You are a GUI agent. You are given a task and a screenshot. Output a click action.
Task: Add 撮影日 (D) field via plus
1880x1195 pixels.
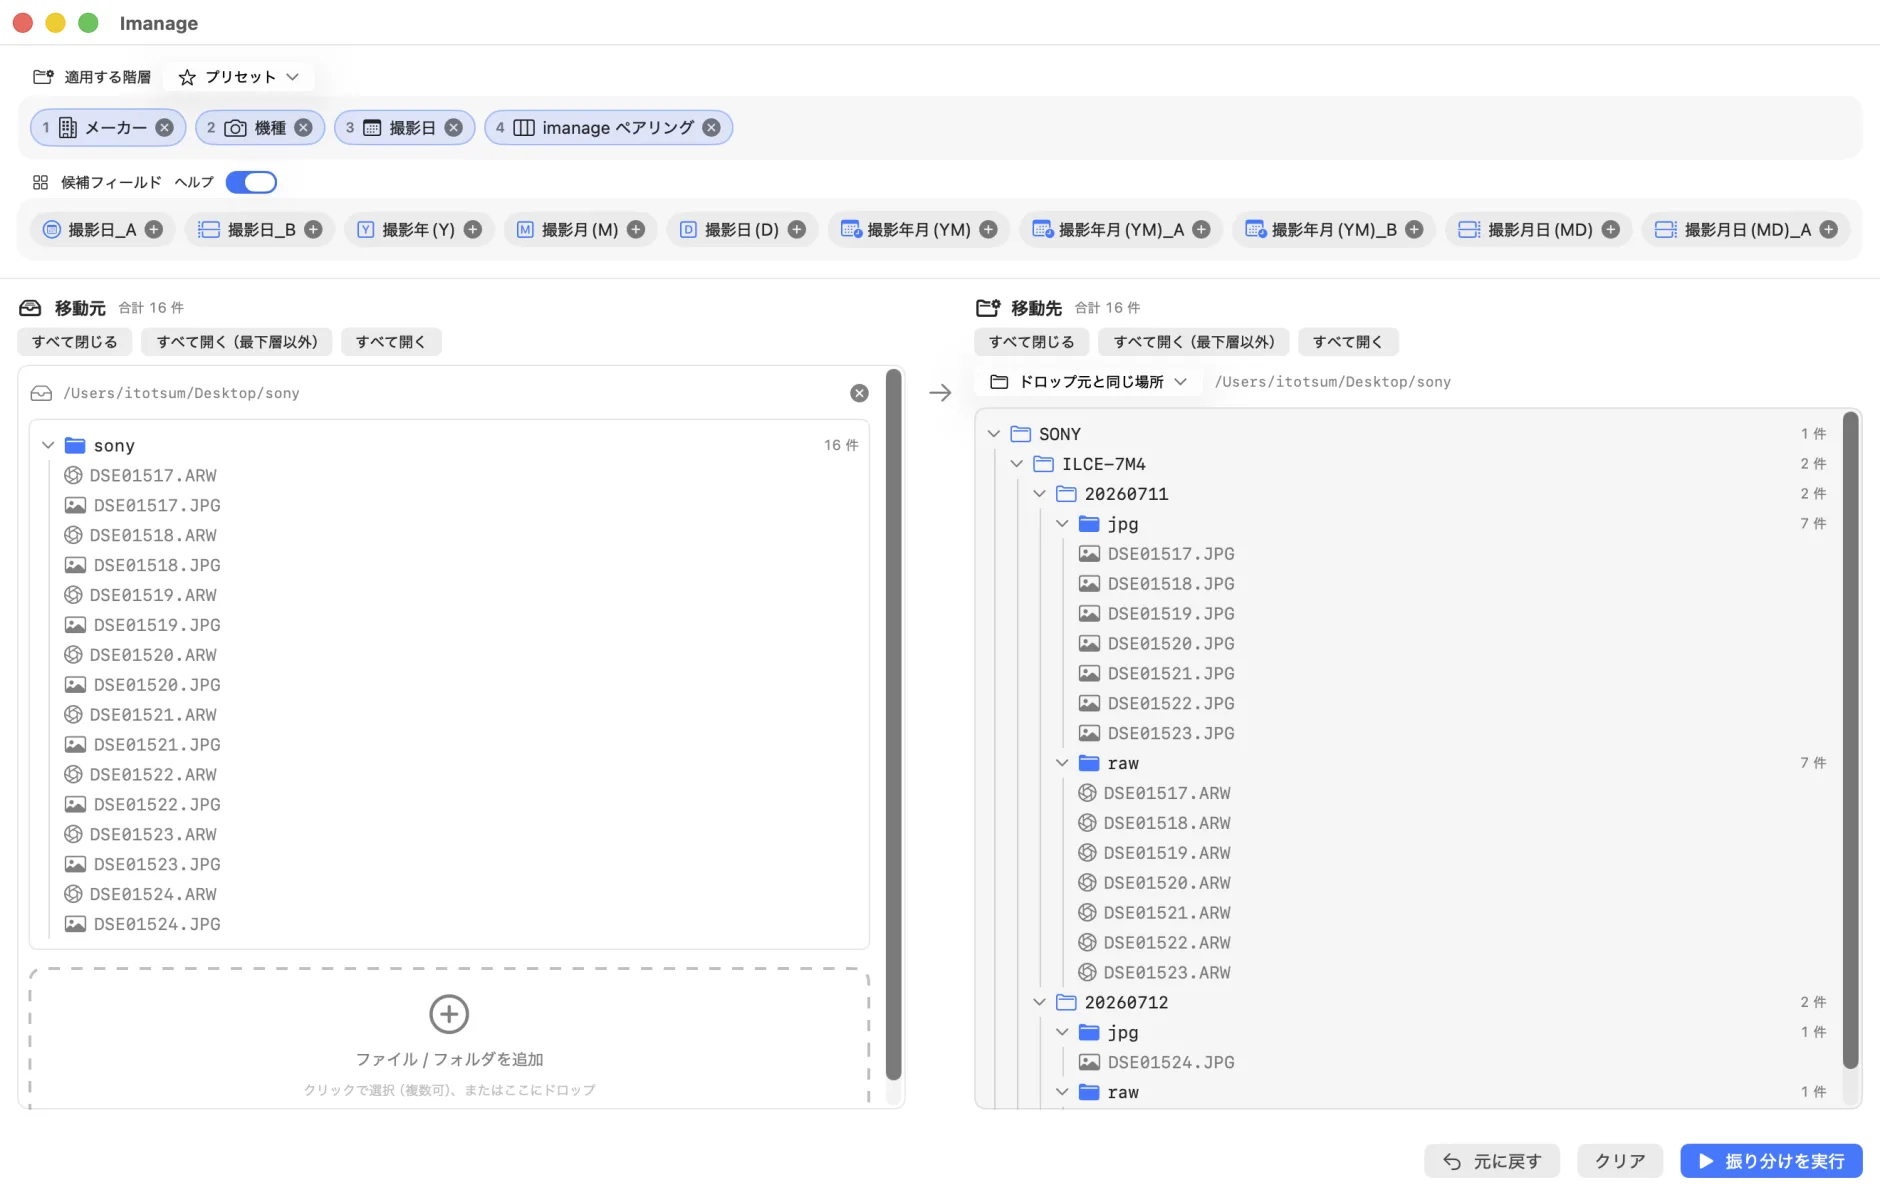(x=797, y=230)
